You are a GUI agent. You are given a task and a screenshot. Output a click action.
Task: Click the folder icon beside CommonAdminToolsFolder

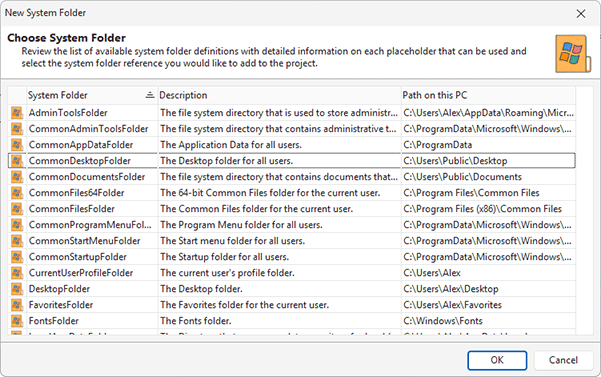click(x=17, y=129)
